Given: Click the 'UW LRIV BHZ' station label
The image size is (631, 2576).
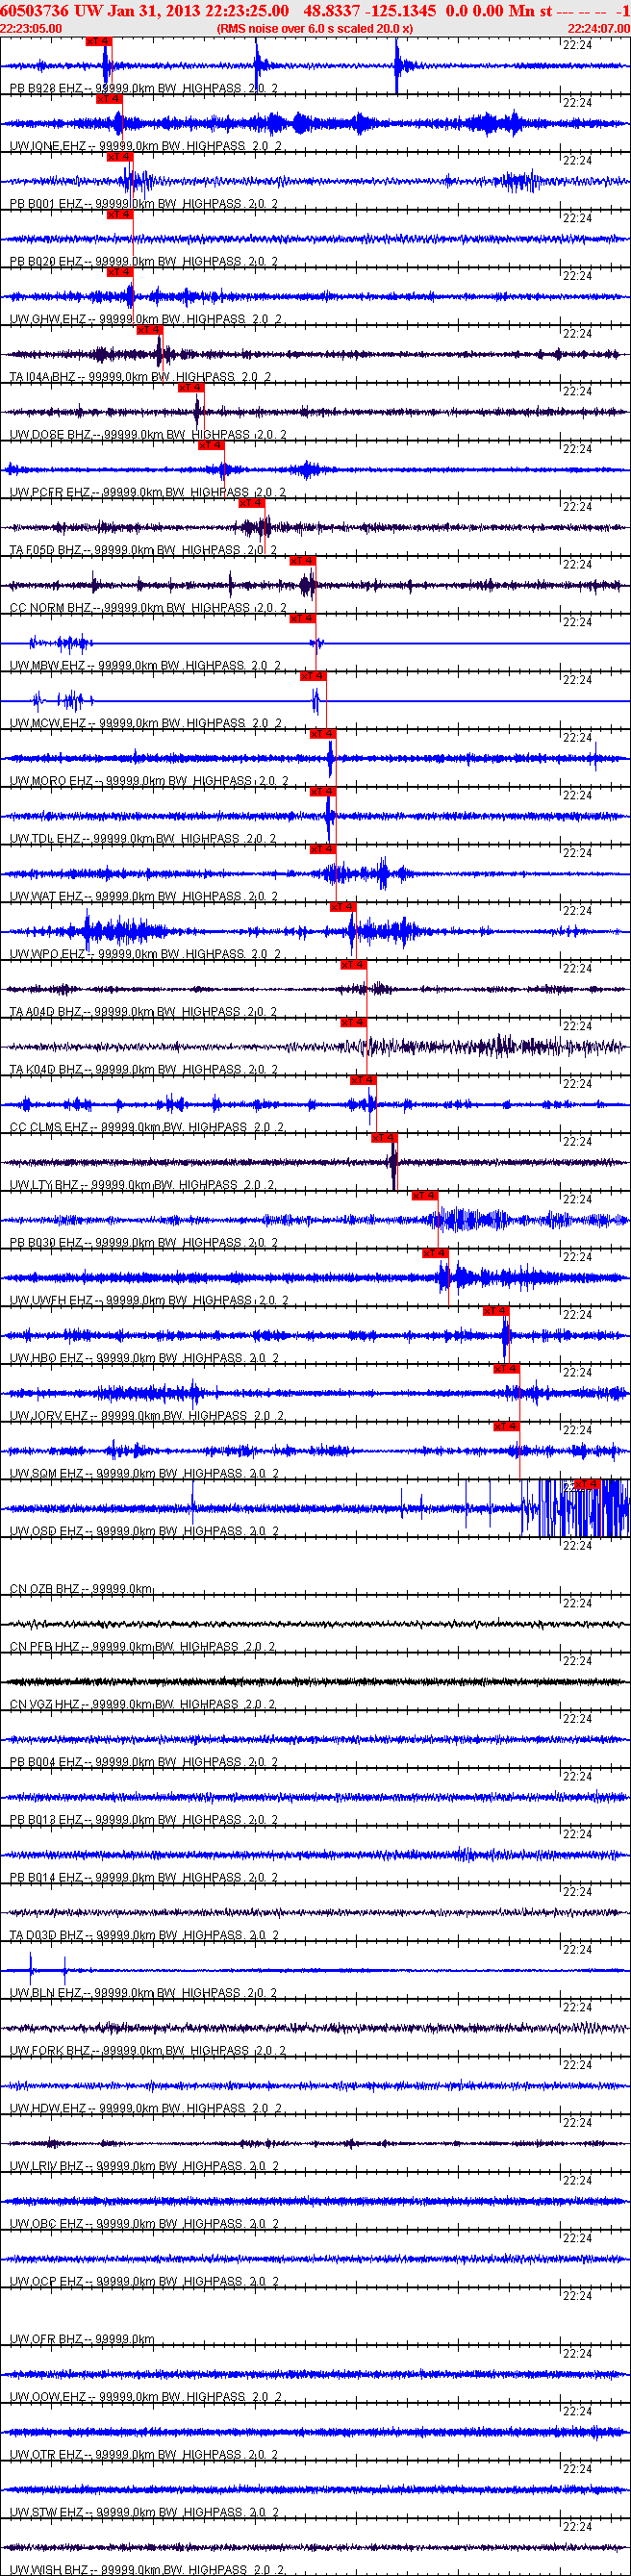Looking at the screenshot, I should tap(47, 2167).
